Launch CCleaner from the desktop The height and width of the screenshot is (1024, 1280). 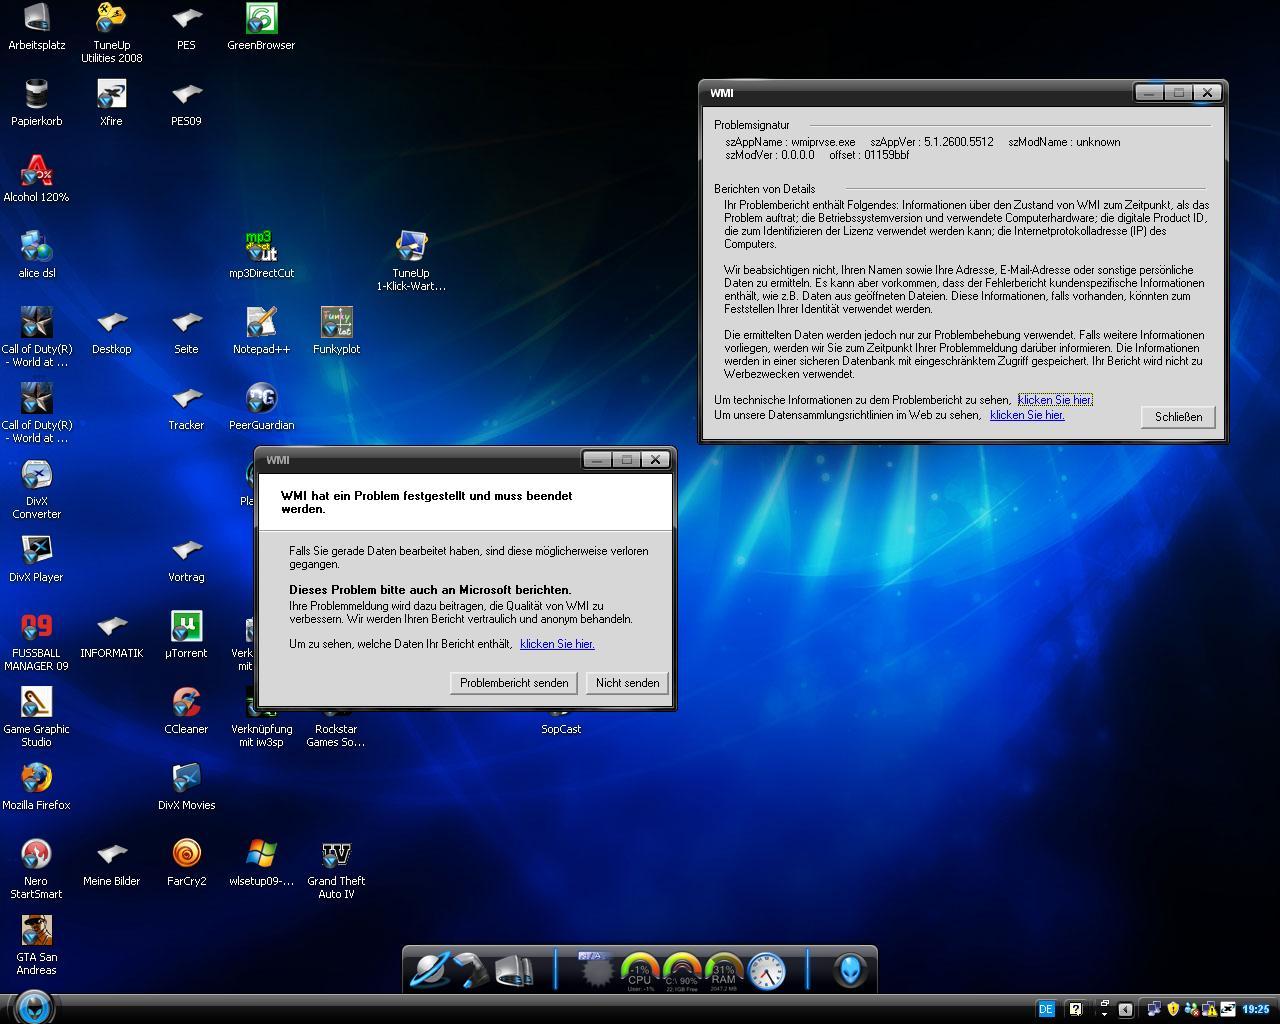(x=186, y=703)
